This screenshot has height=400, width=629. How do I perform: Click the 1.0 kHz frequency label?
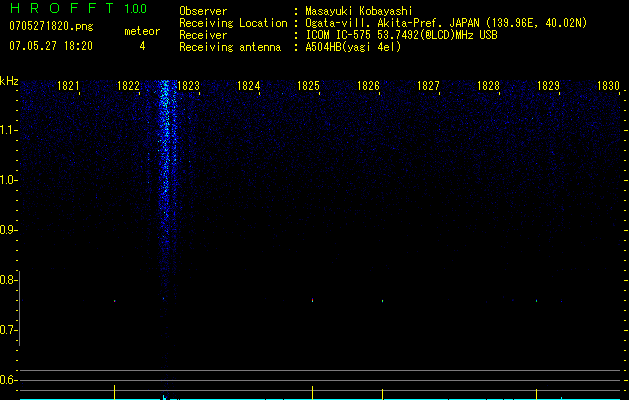tap(8, 180)
